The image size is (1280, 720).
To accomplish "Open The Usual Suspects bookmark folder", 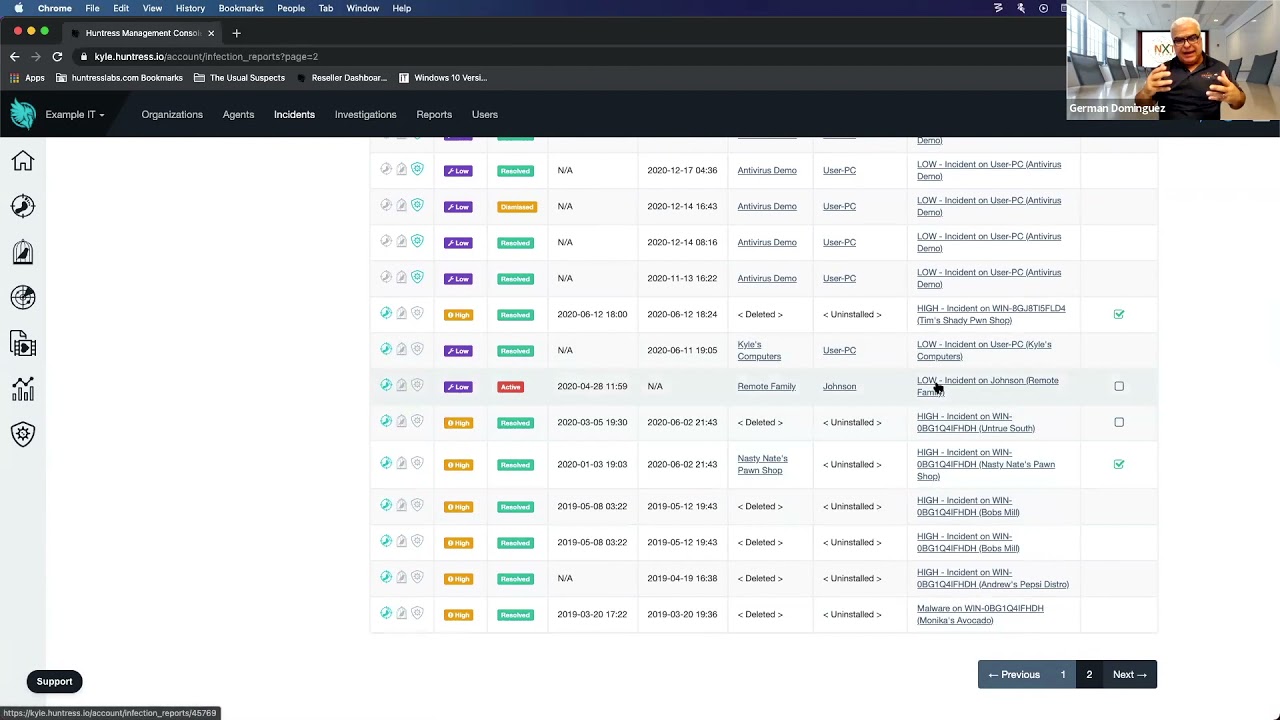I will pos(239,78).
